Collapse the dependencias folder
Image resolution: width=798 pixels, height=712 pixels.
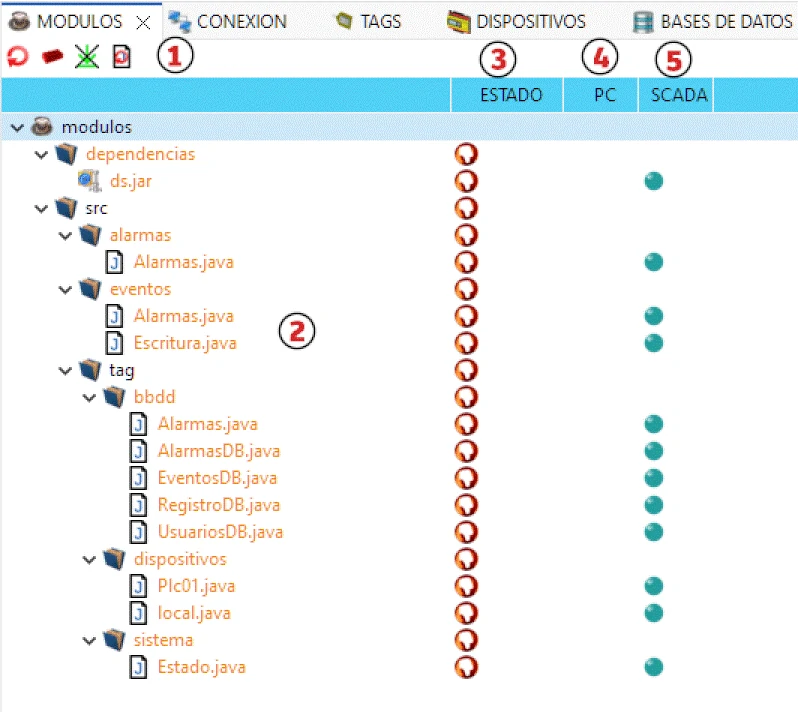[41, 154]
